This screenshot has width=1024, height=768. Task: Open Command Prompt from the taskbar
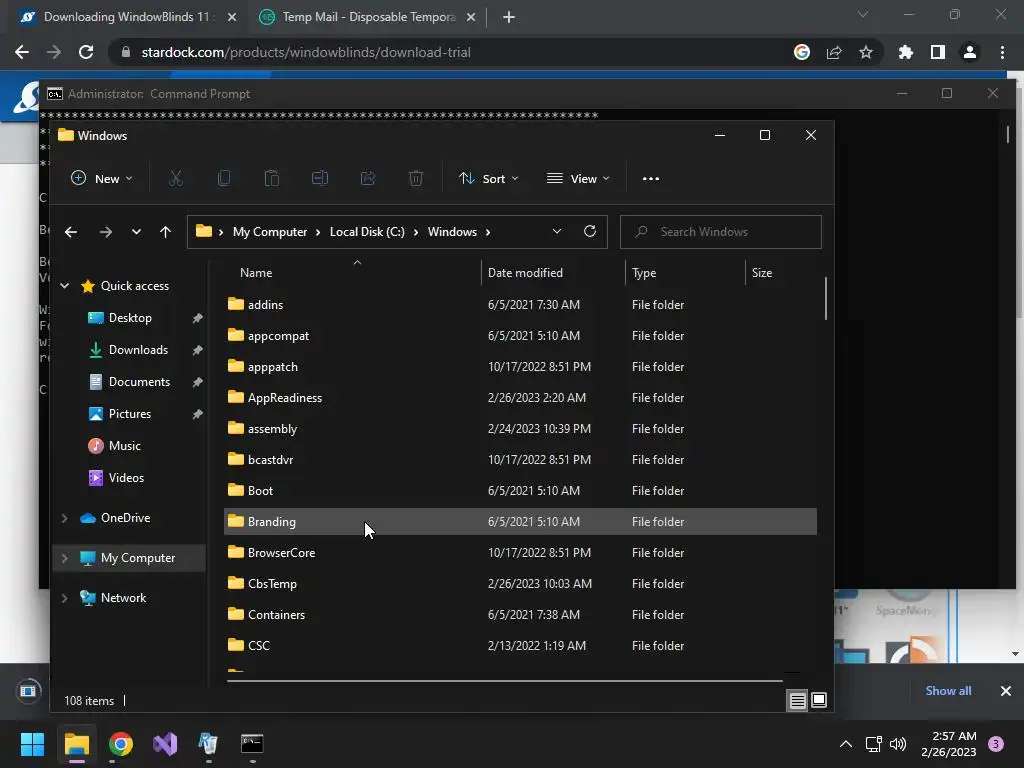pos(252,744)
